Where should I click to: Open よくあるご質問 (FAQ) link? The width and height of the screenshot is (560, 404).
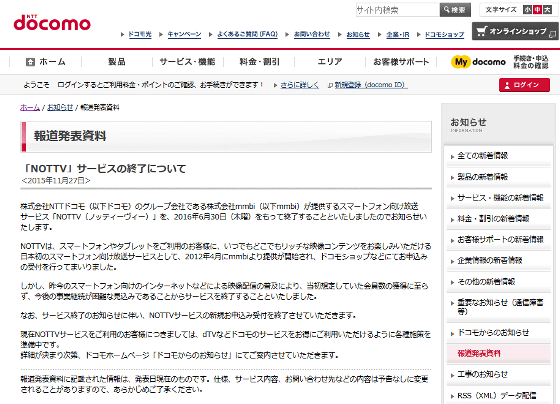[x=247, y=34]
